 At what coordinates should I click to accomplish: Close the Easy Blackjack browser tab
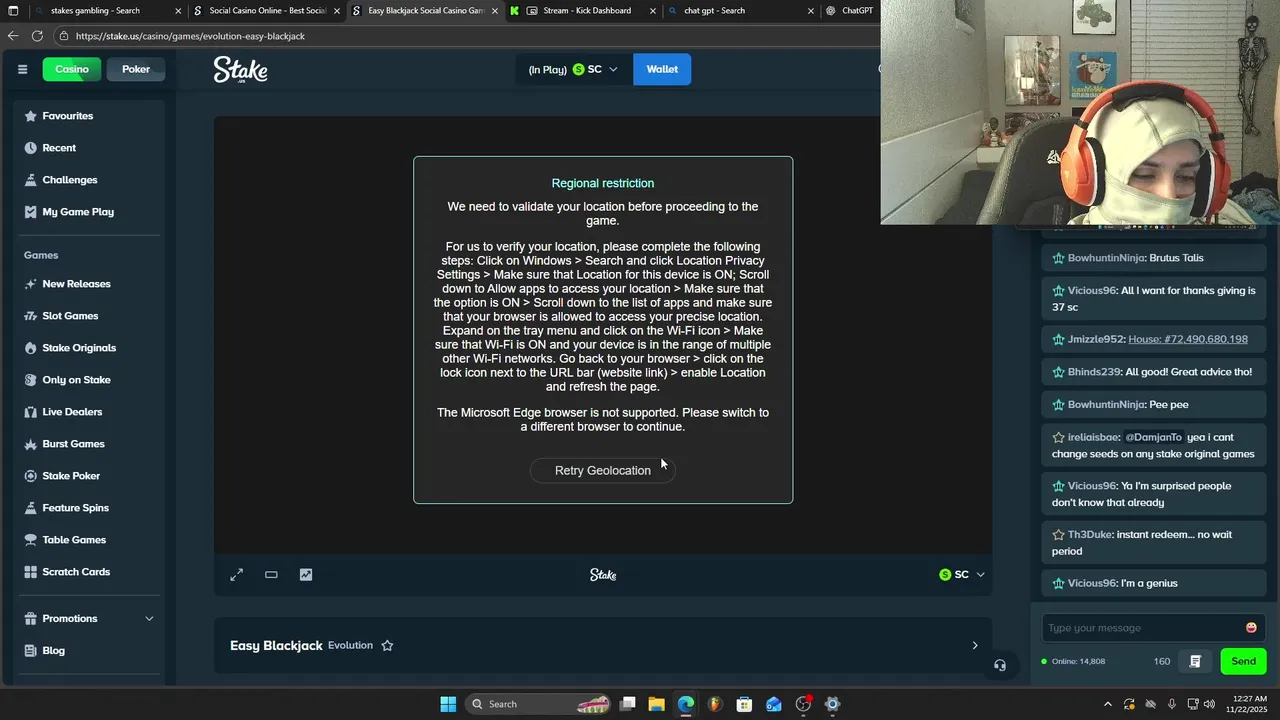coord(494,11)
